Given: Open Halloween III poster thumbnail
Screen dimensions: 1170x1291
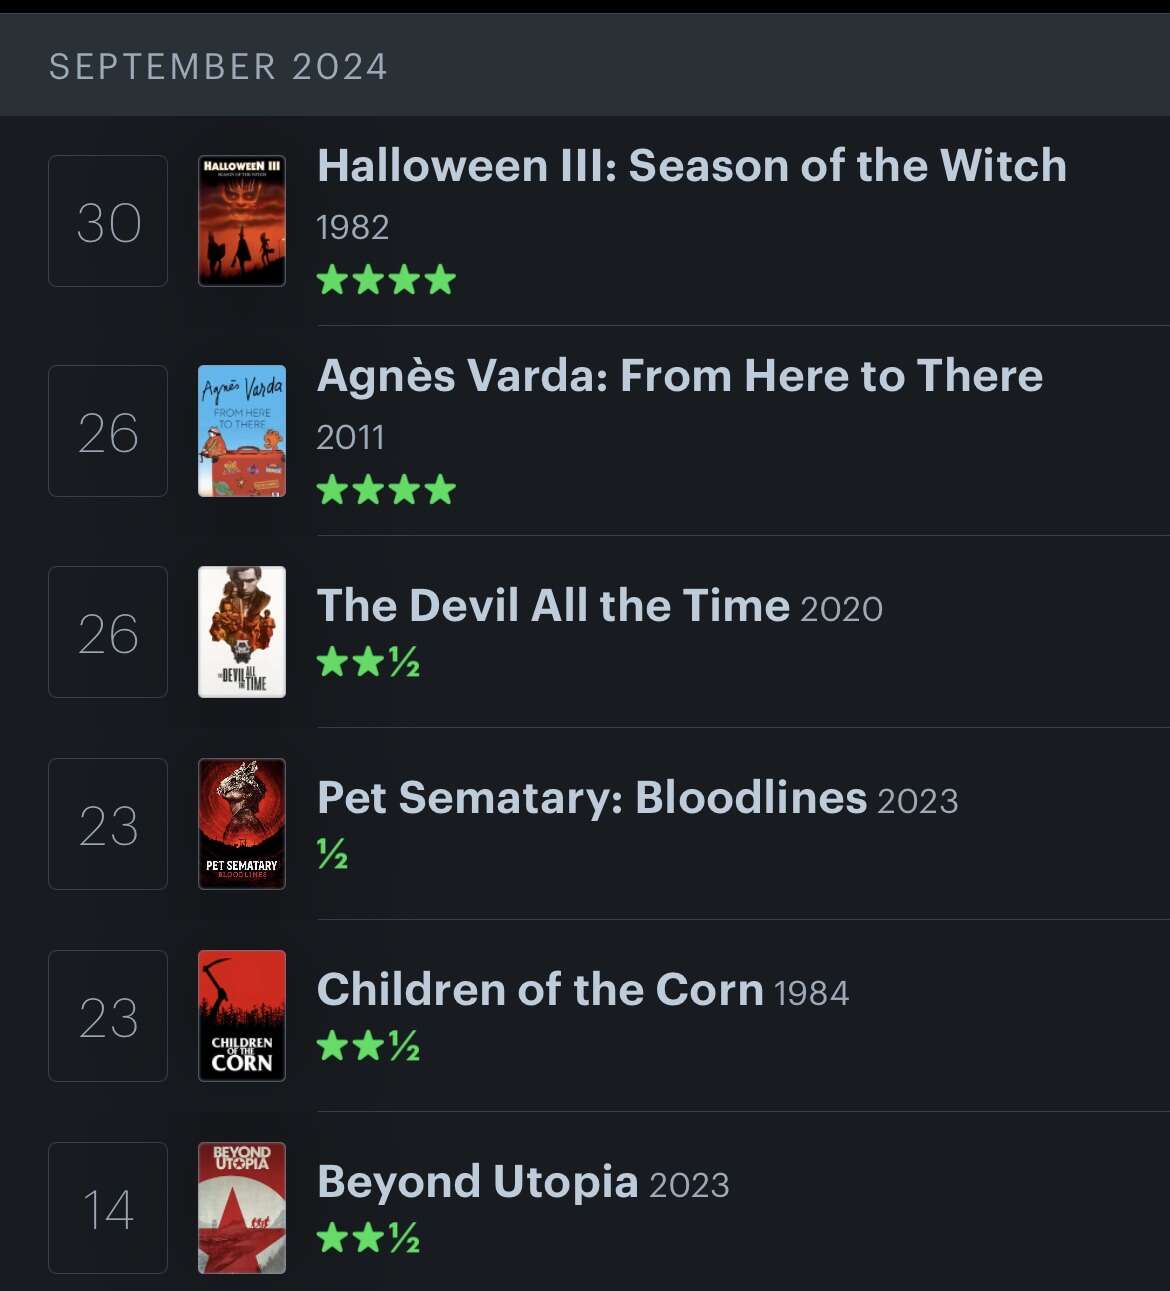Looking at the screenshot, I should [242, 221].
